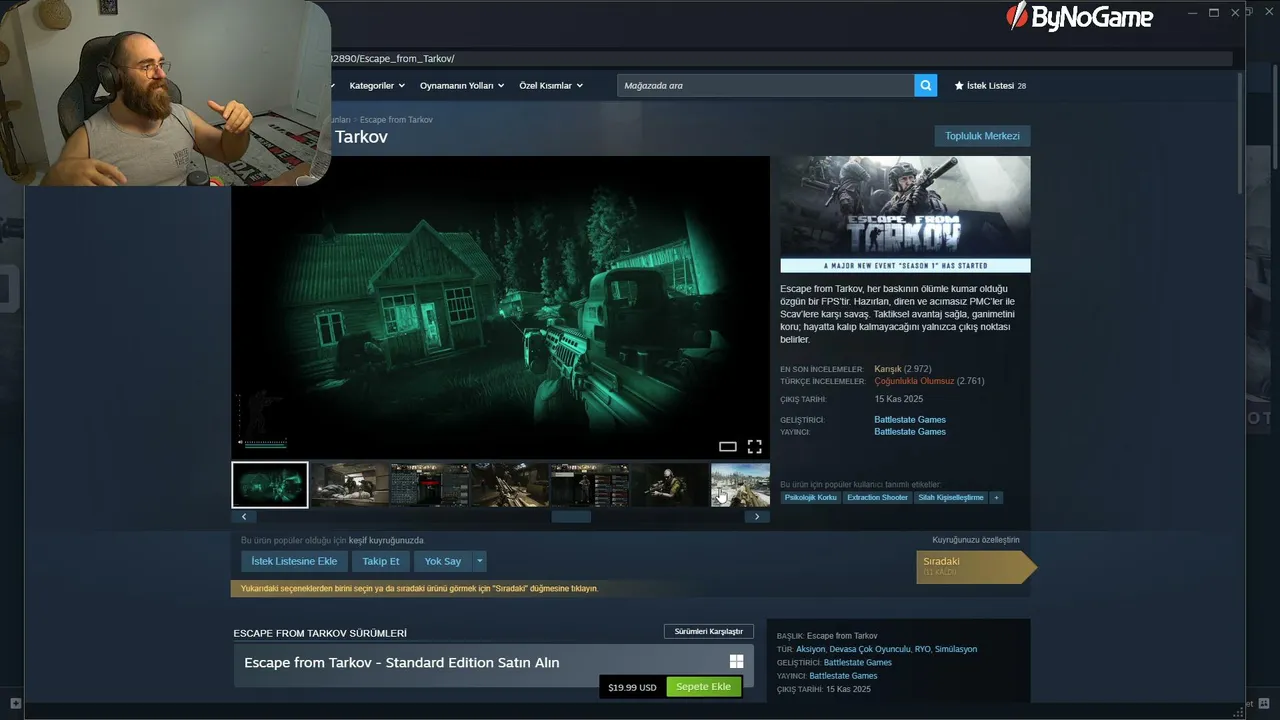Expand the Özel Kısımlar menu

(551, 86)
